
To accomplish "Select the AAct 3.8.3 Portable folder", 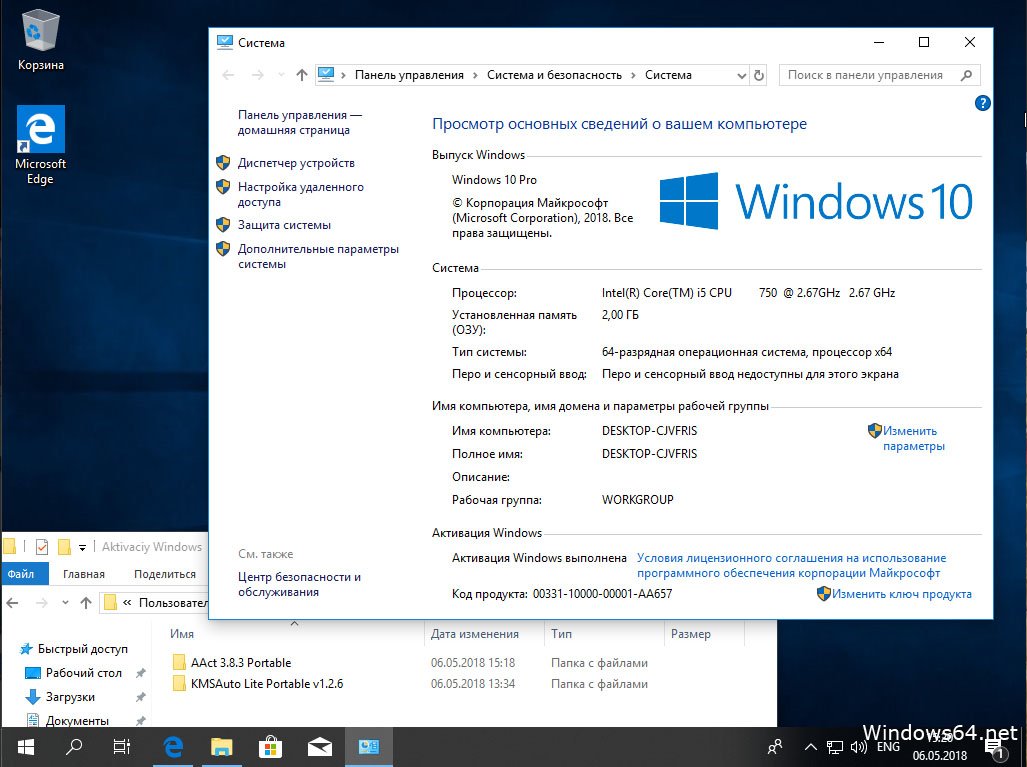I will coord(241,663).
